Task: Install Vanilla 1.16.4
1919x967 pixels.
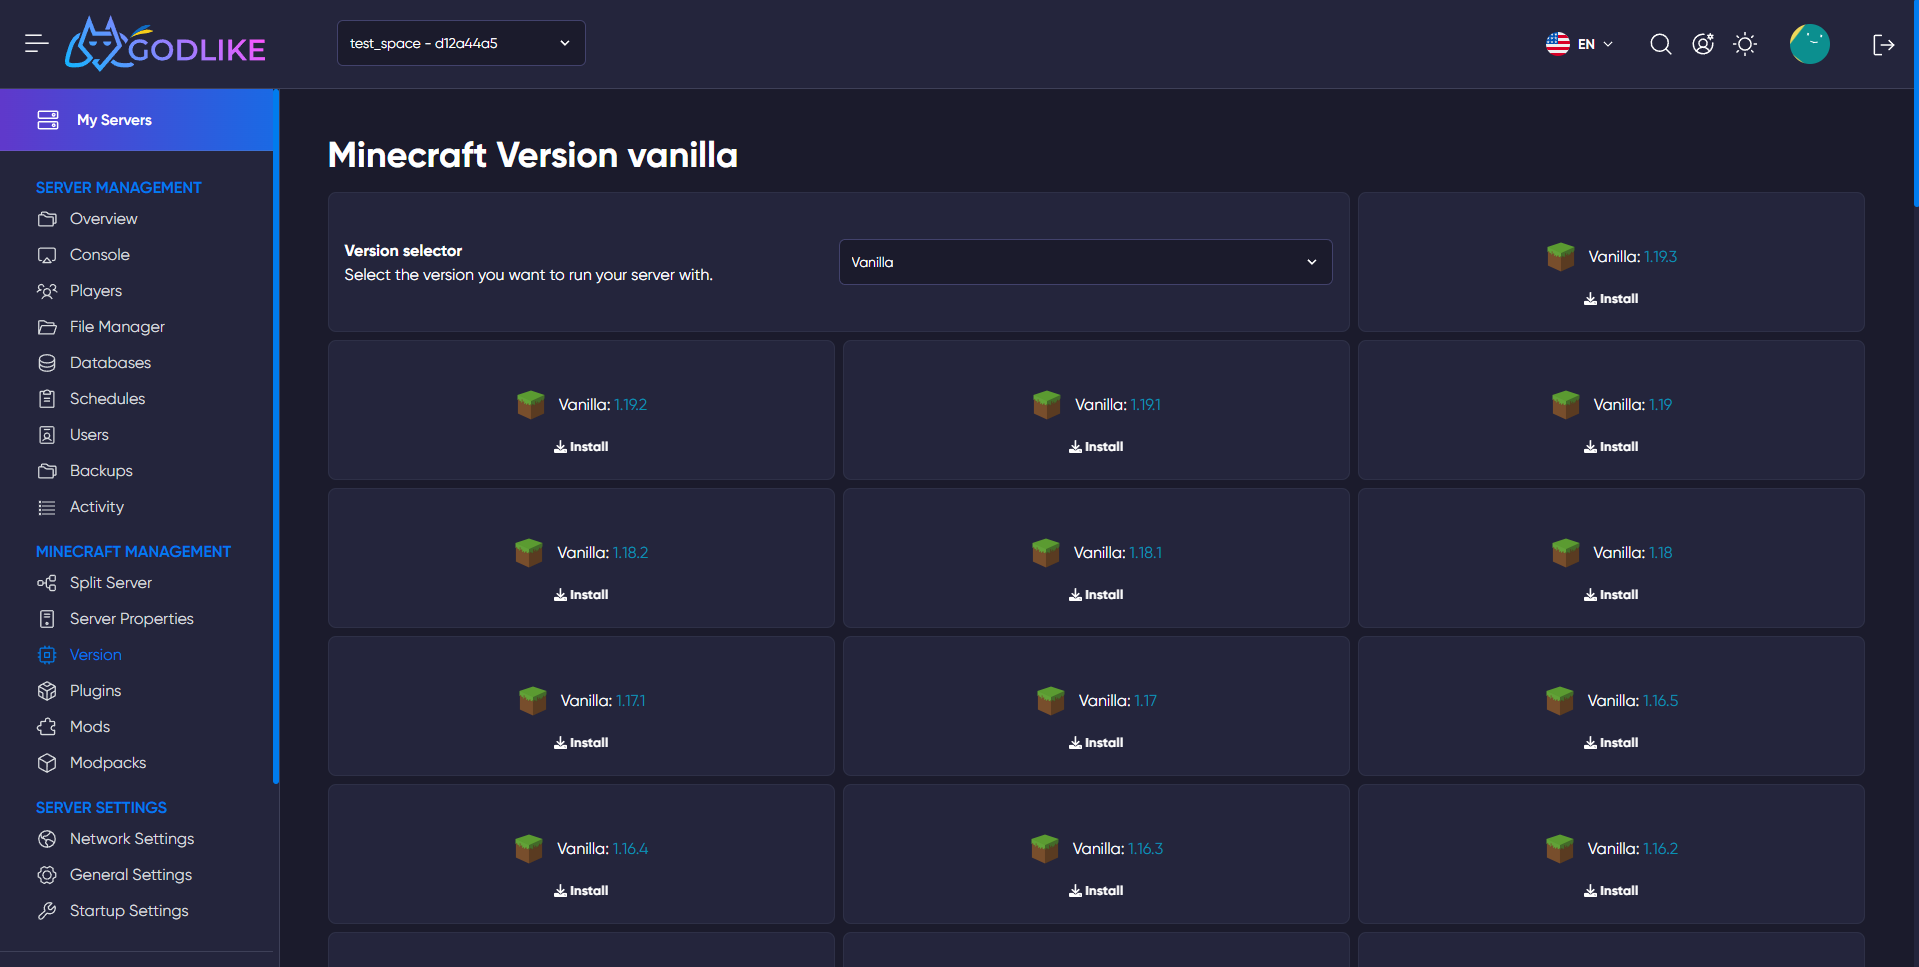Action: tap(581, 891)
